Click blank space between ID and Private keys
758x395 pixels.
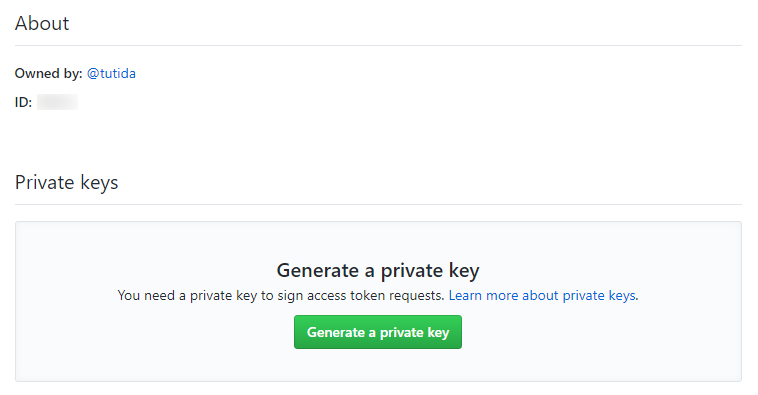coord(378,140)
